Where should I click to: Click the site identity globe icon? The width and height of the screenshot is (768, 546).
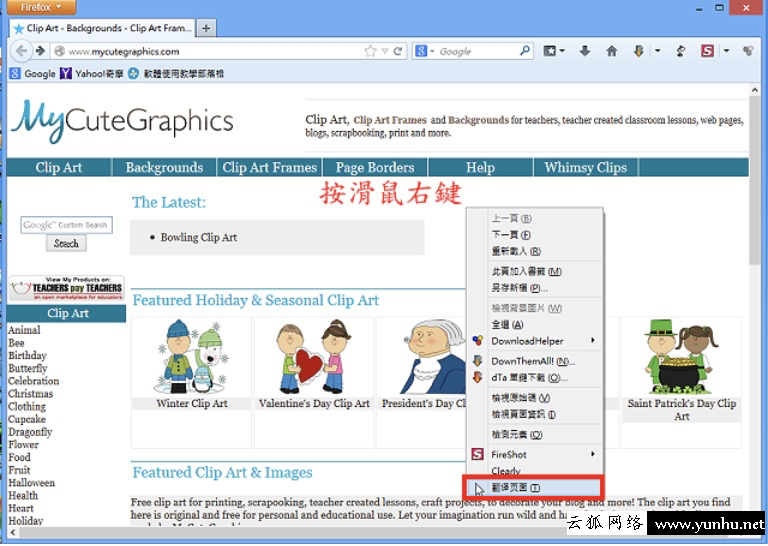pyautogui.click(x=60, y=51)
